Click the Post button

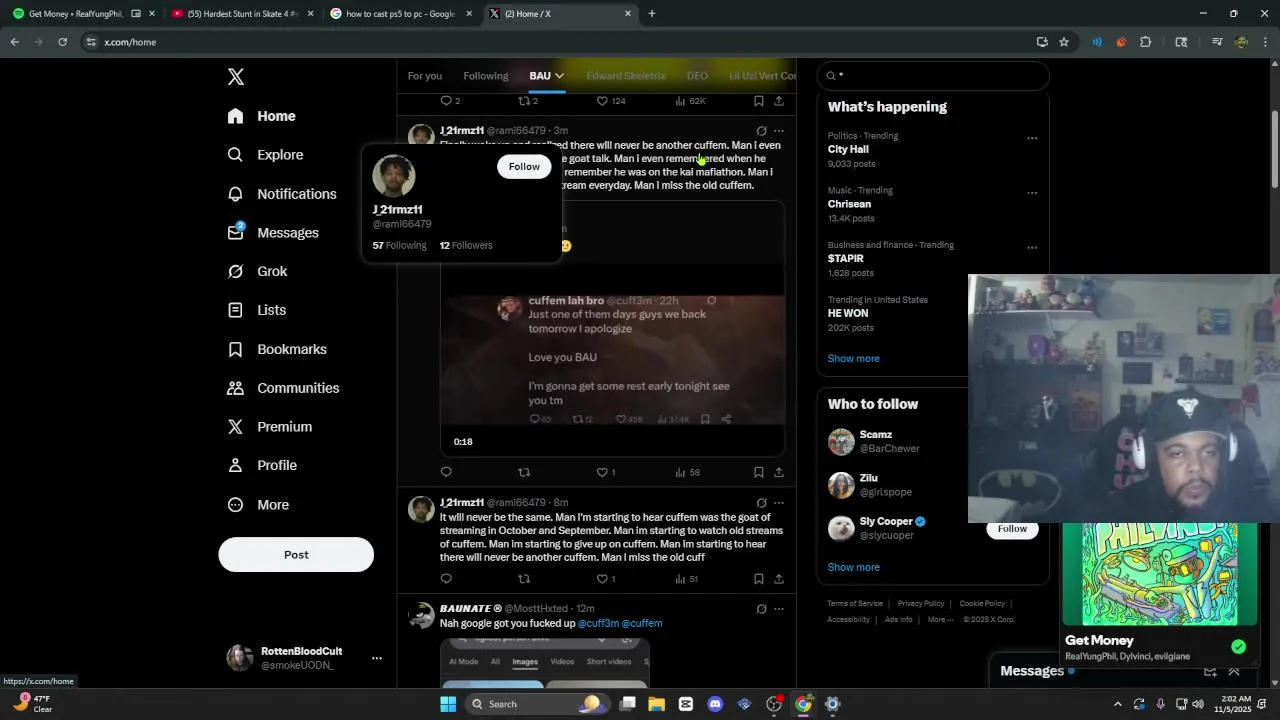point(296,555)
